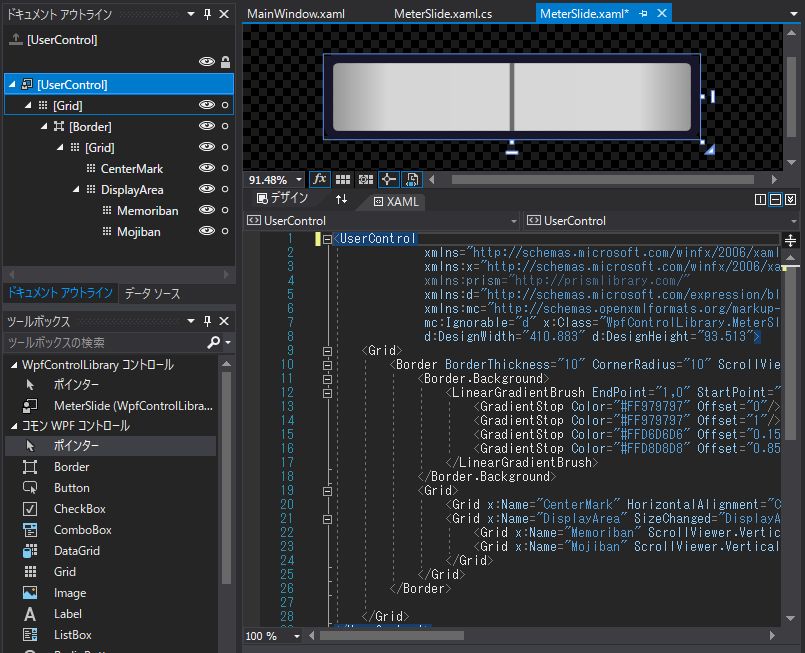The image size is (805, 653).
Task: Toggle visibility of [Border] element
Action: pos(206,126)
